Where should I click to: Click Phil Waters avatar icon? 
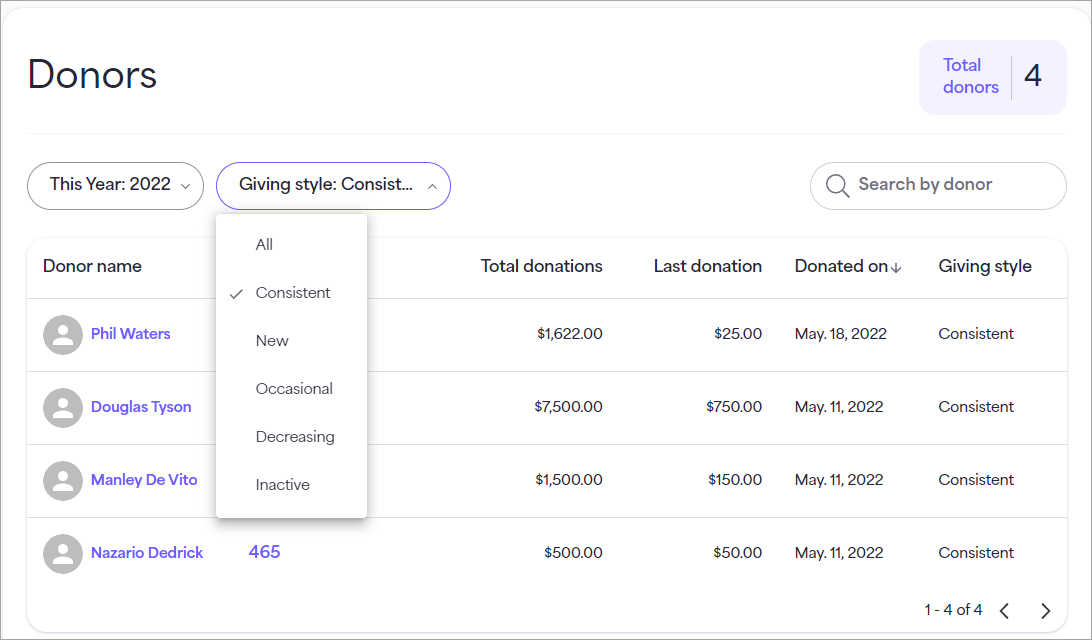[63, 335]
